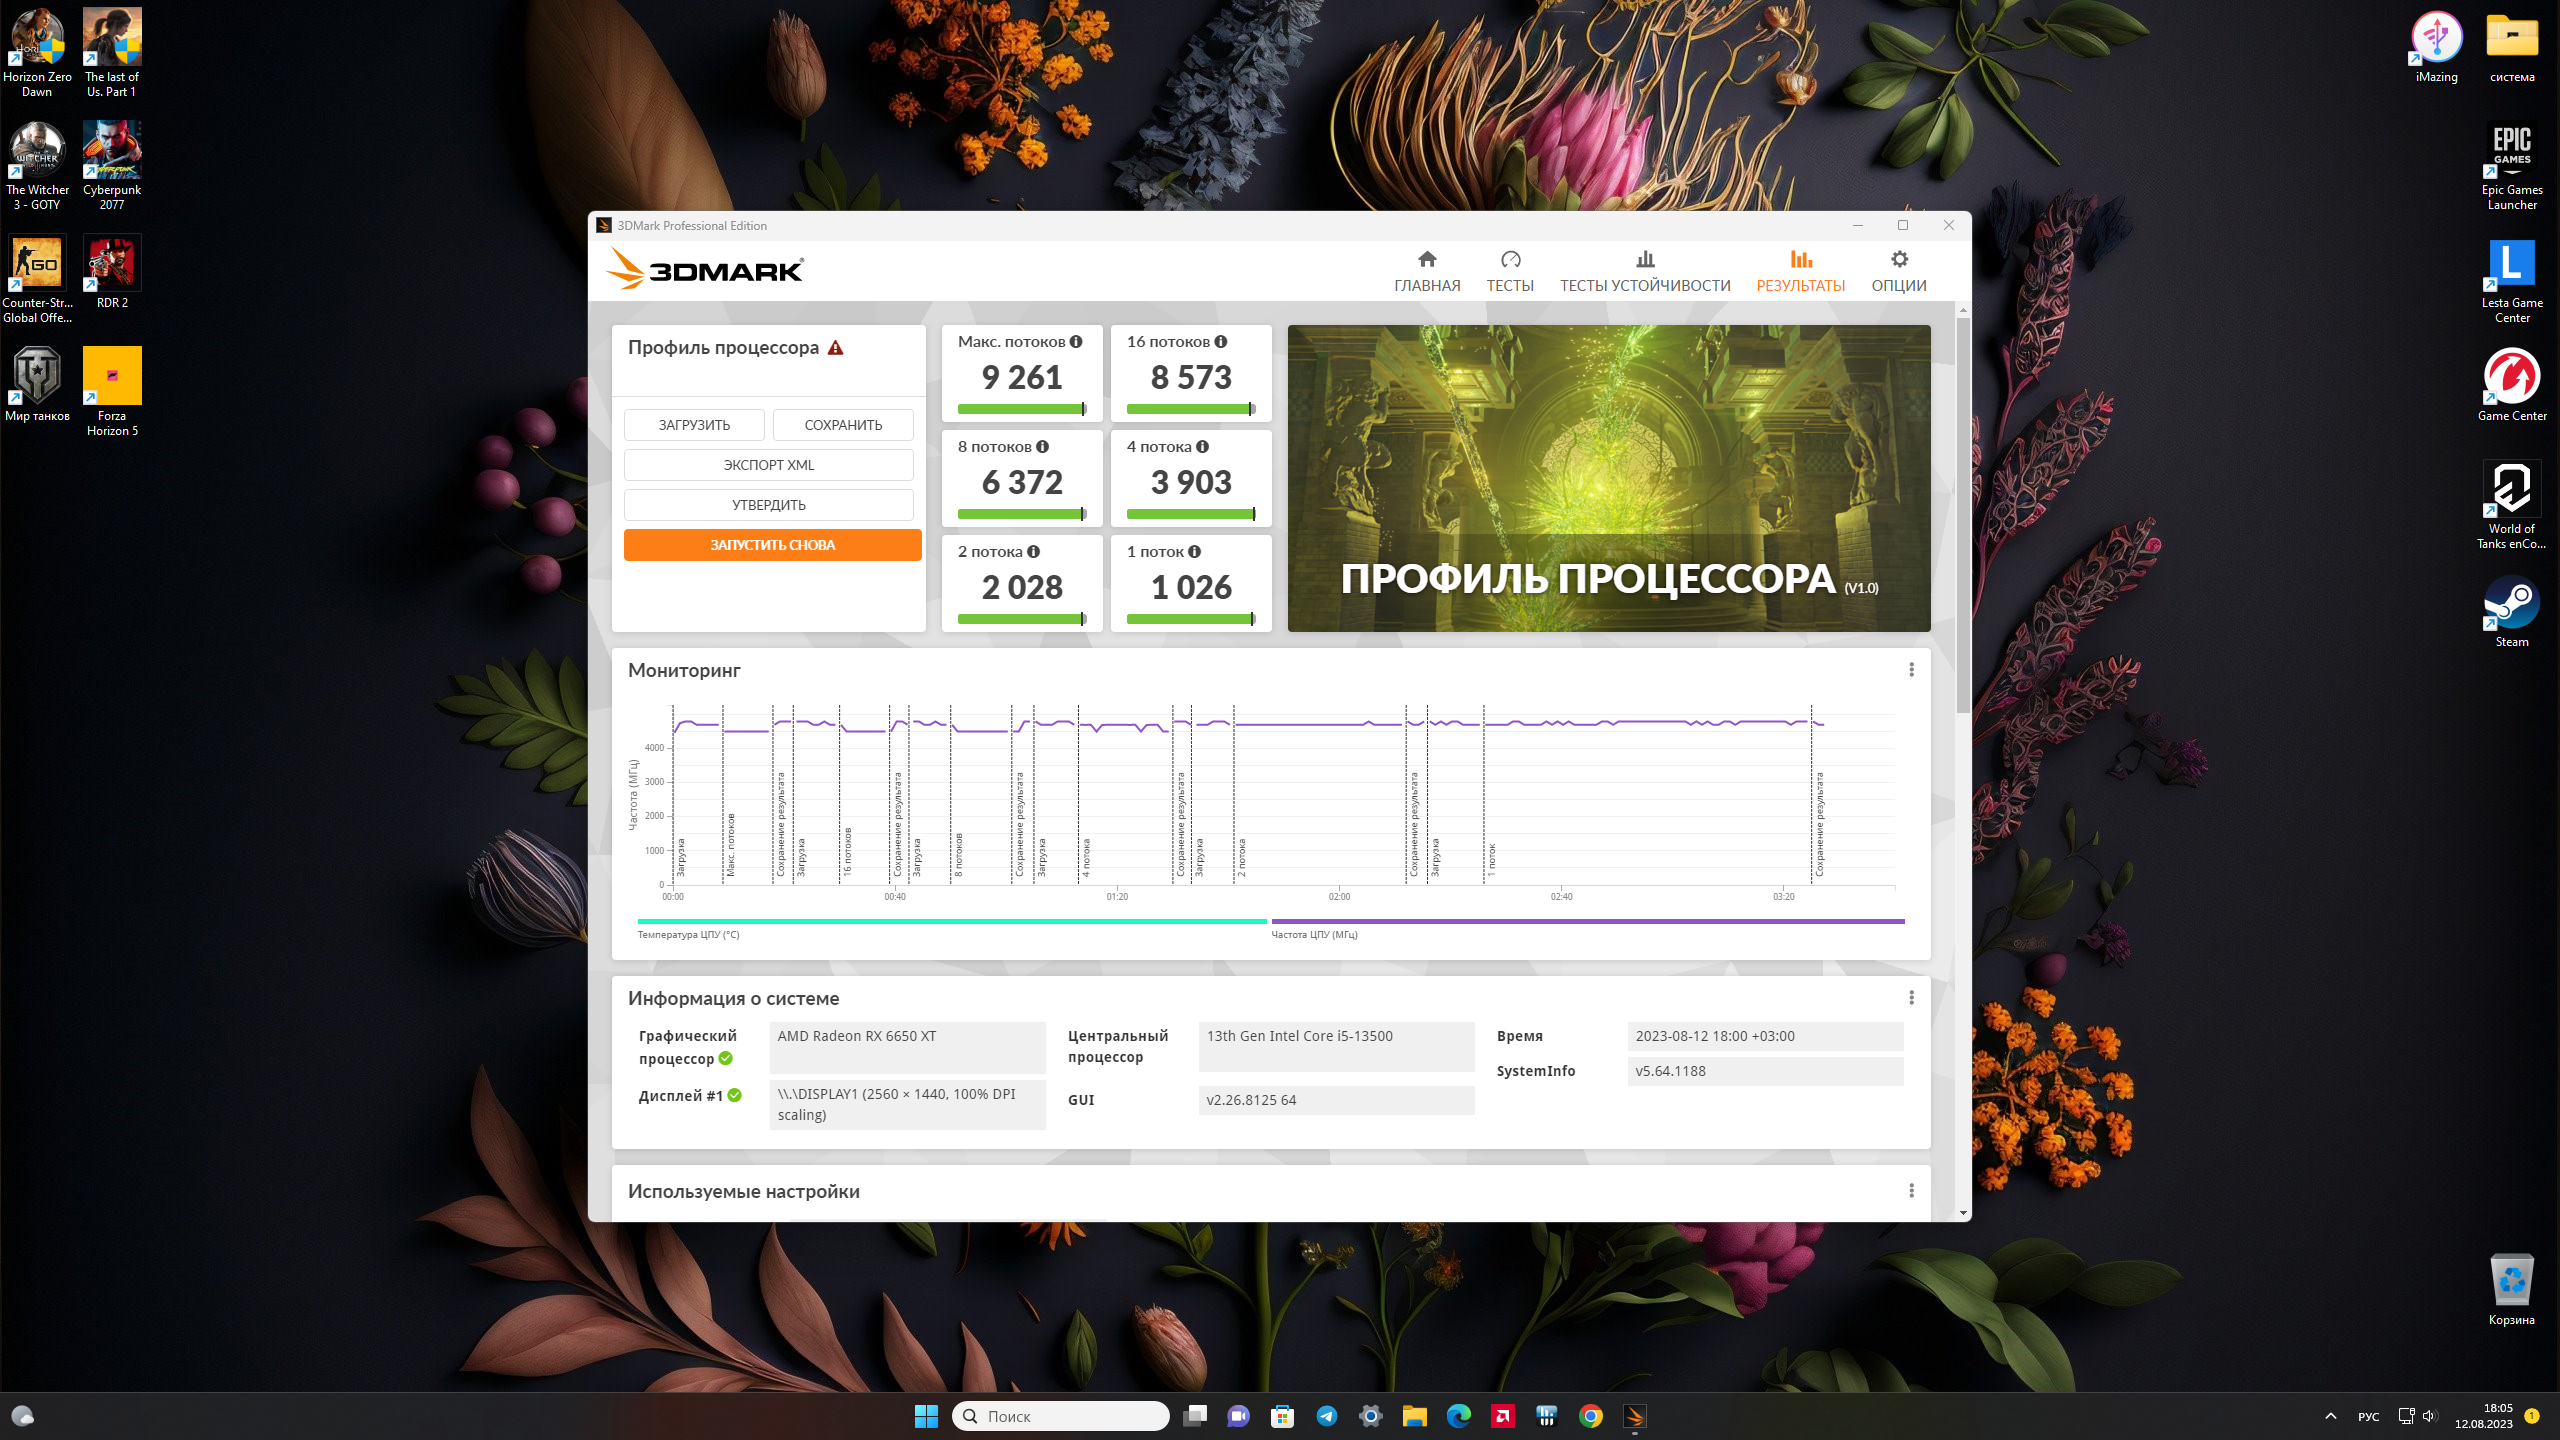Open the Мониторинг panel three-dot menu

pyautogui.click(x=1911, y=670)
